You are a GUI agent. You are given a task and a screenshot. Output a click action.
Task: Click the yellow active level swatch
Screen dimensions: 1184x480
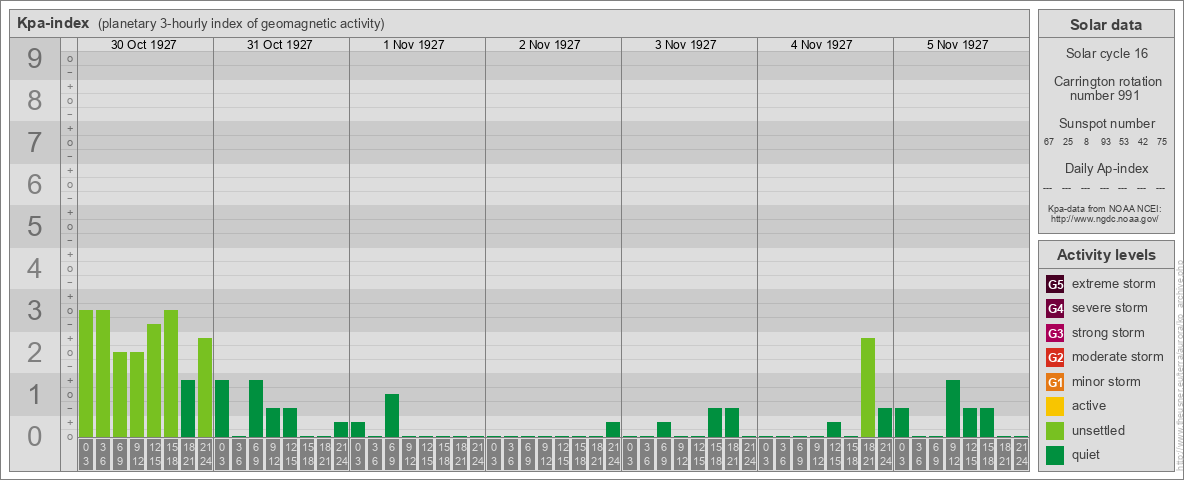[1055, 406]
